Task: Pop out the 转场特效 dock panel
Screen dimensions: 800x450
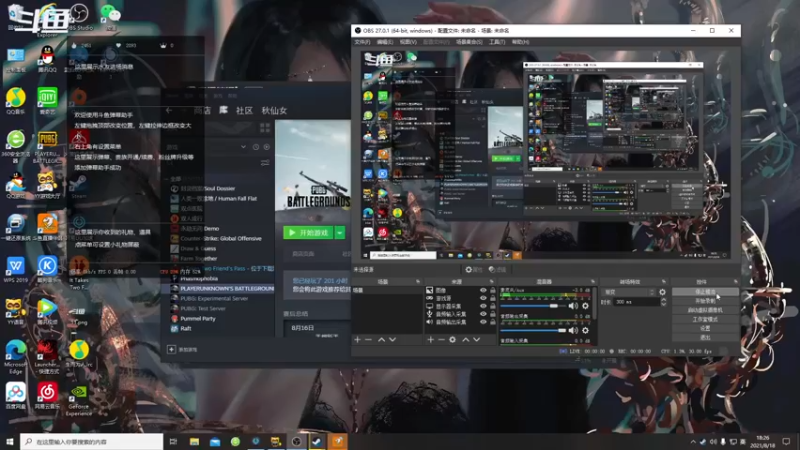Action: click(x=664, y=282)
